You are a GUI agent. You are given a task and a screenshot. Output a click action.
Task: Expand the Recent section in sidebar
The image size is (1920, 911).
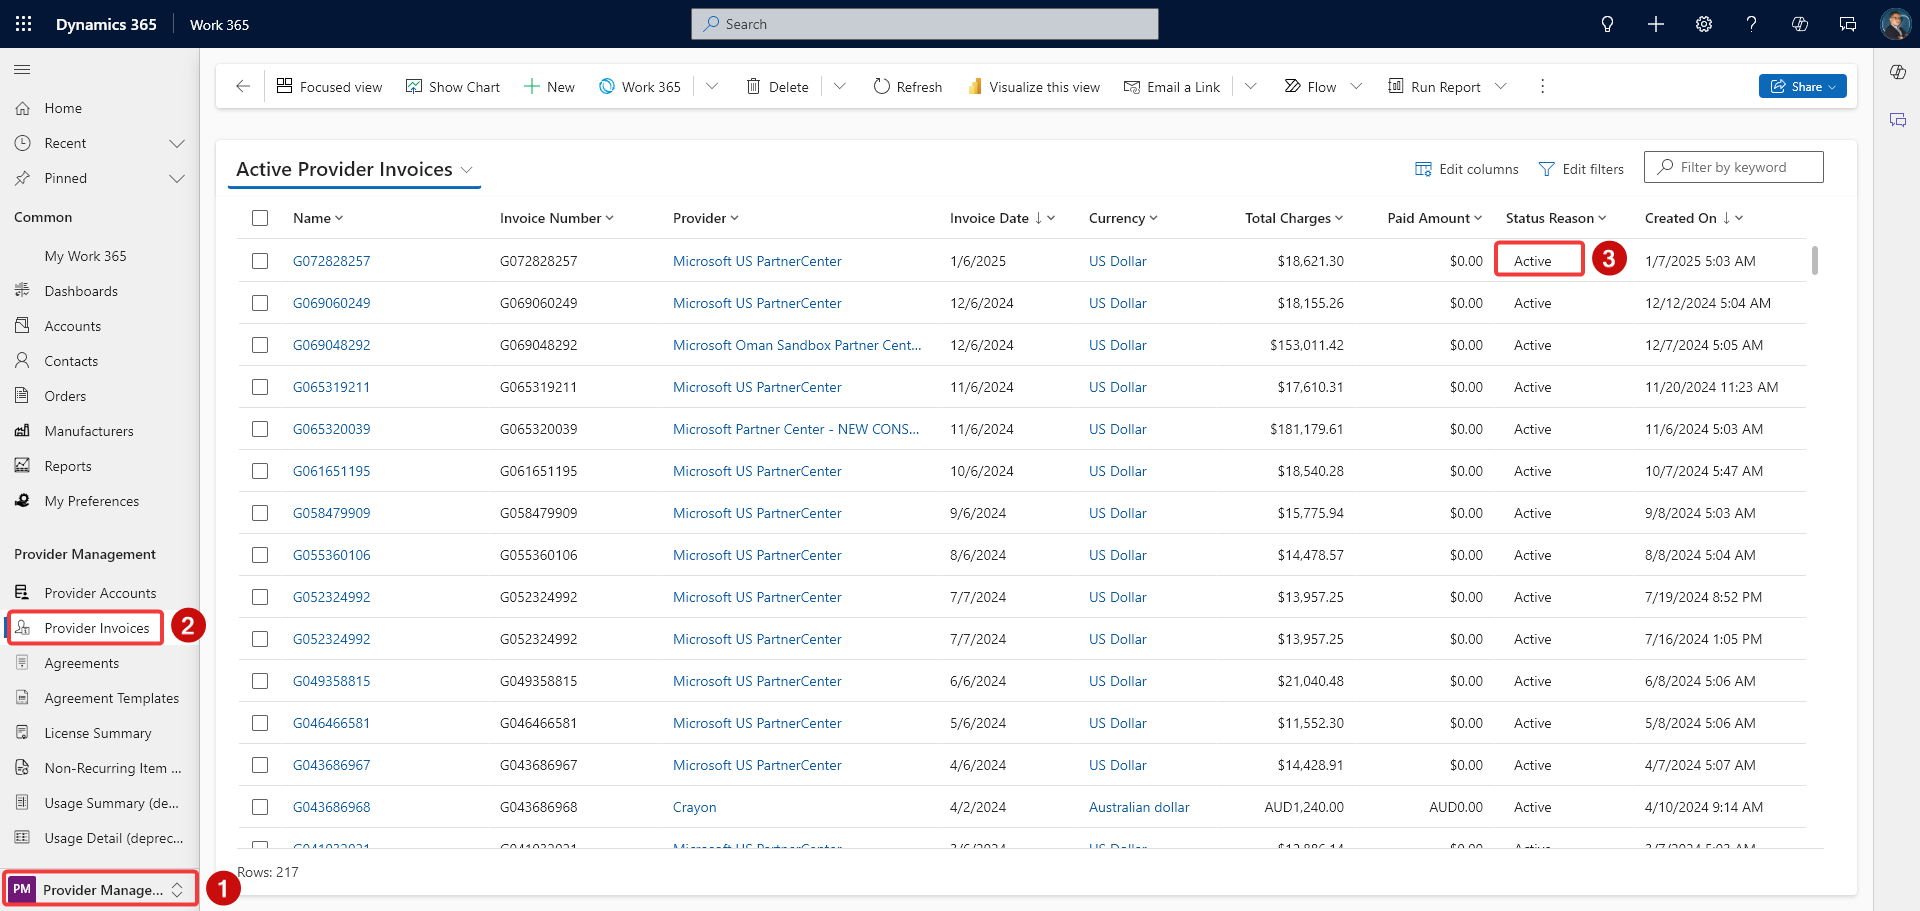(177, 143)
